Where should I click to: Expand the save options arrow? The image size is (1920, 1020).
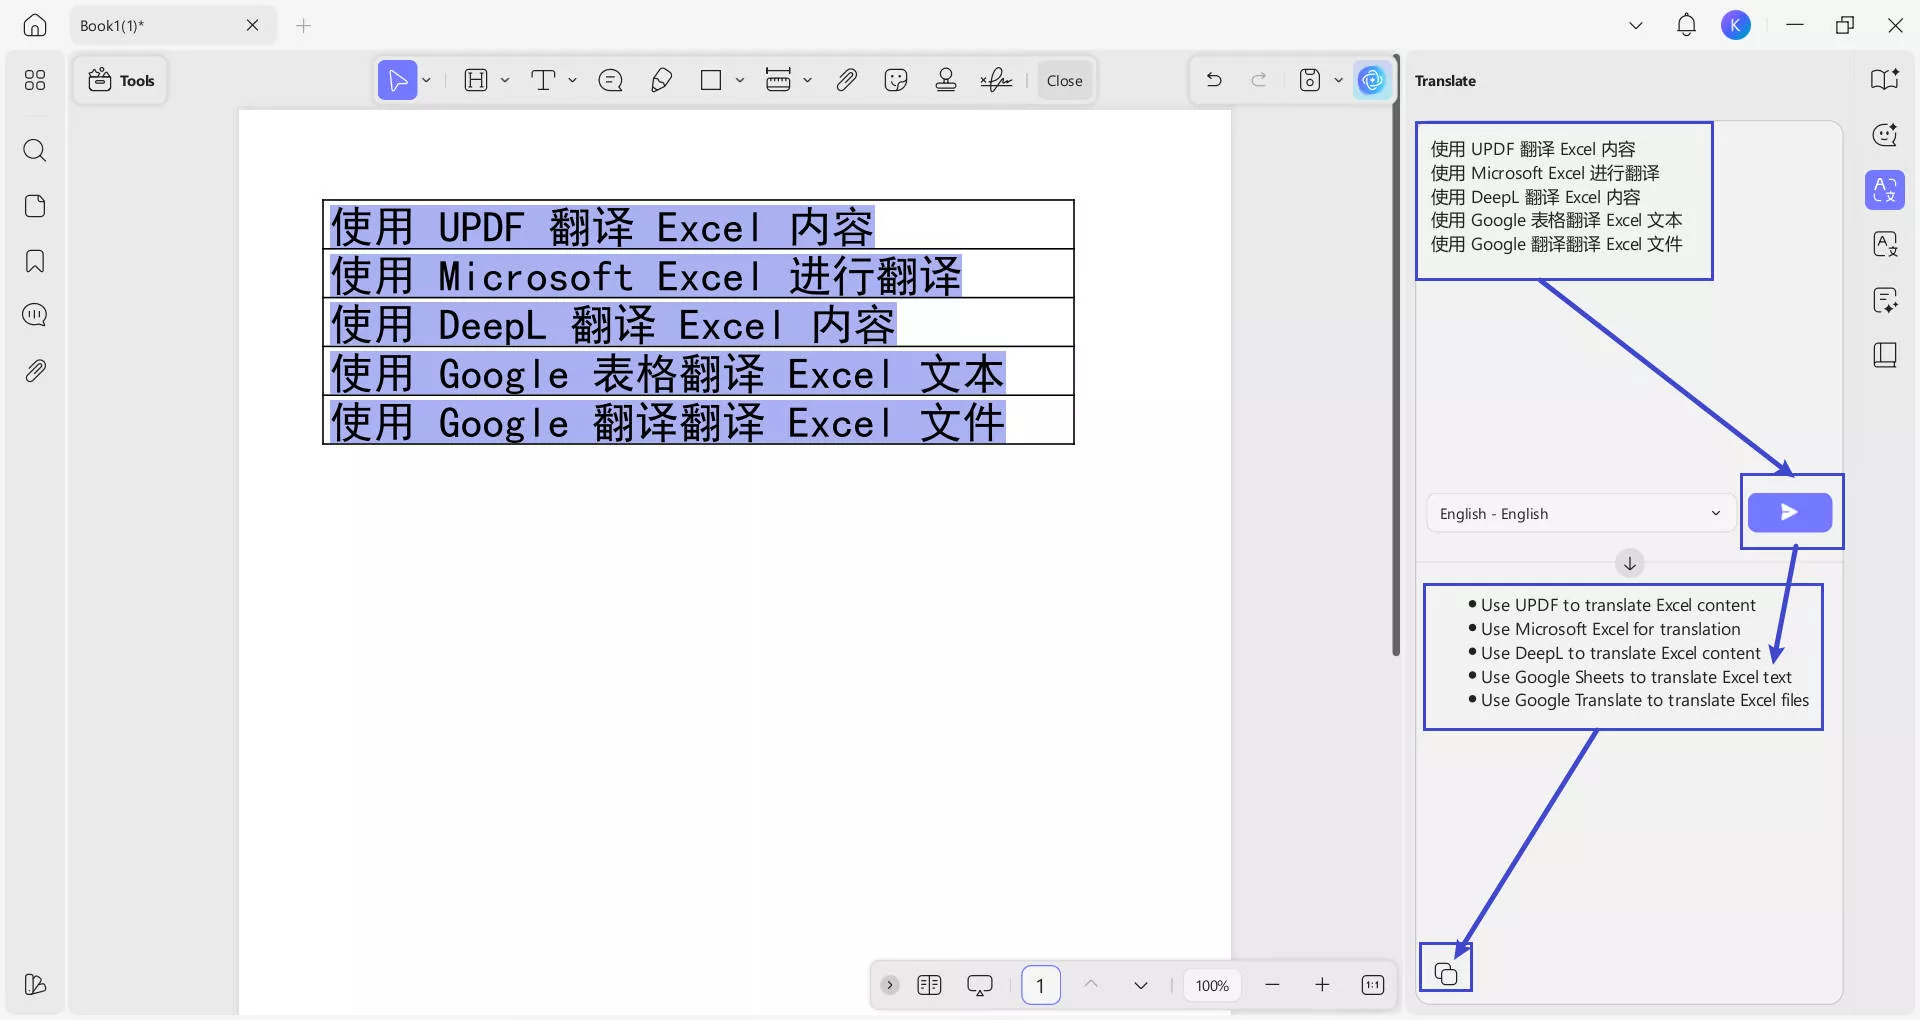coord(1339,80)
